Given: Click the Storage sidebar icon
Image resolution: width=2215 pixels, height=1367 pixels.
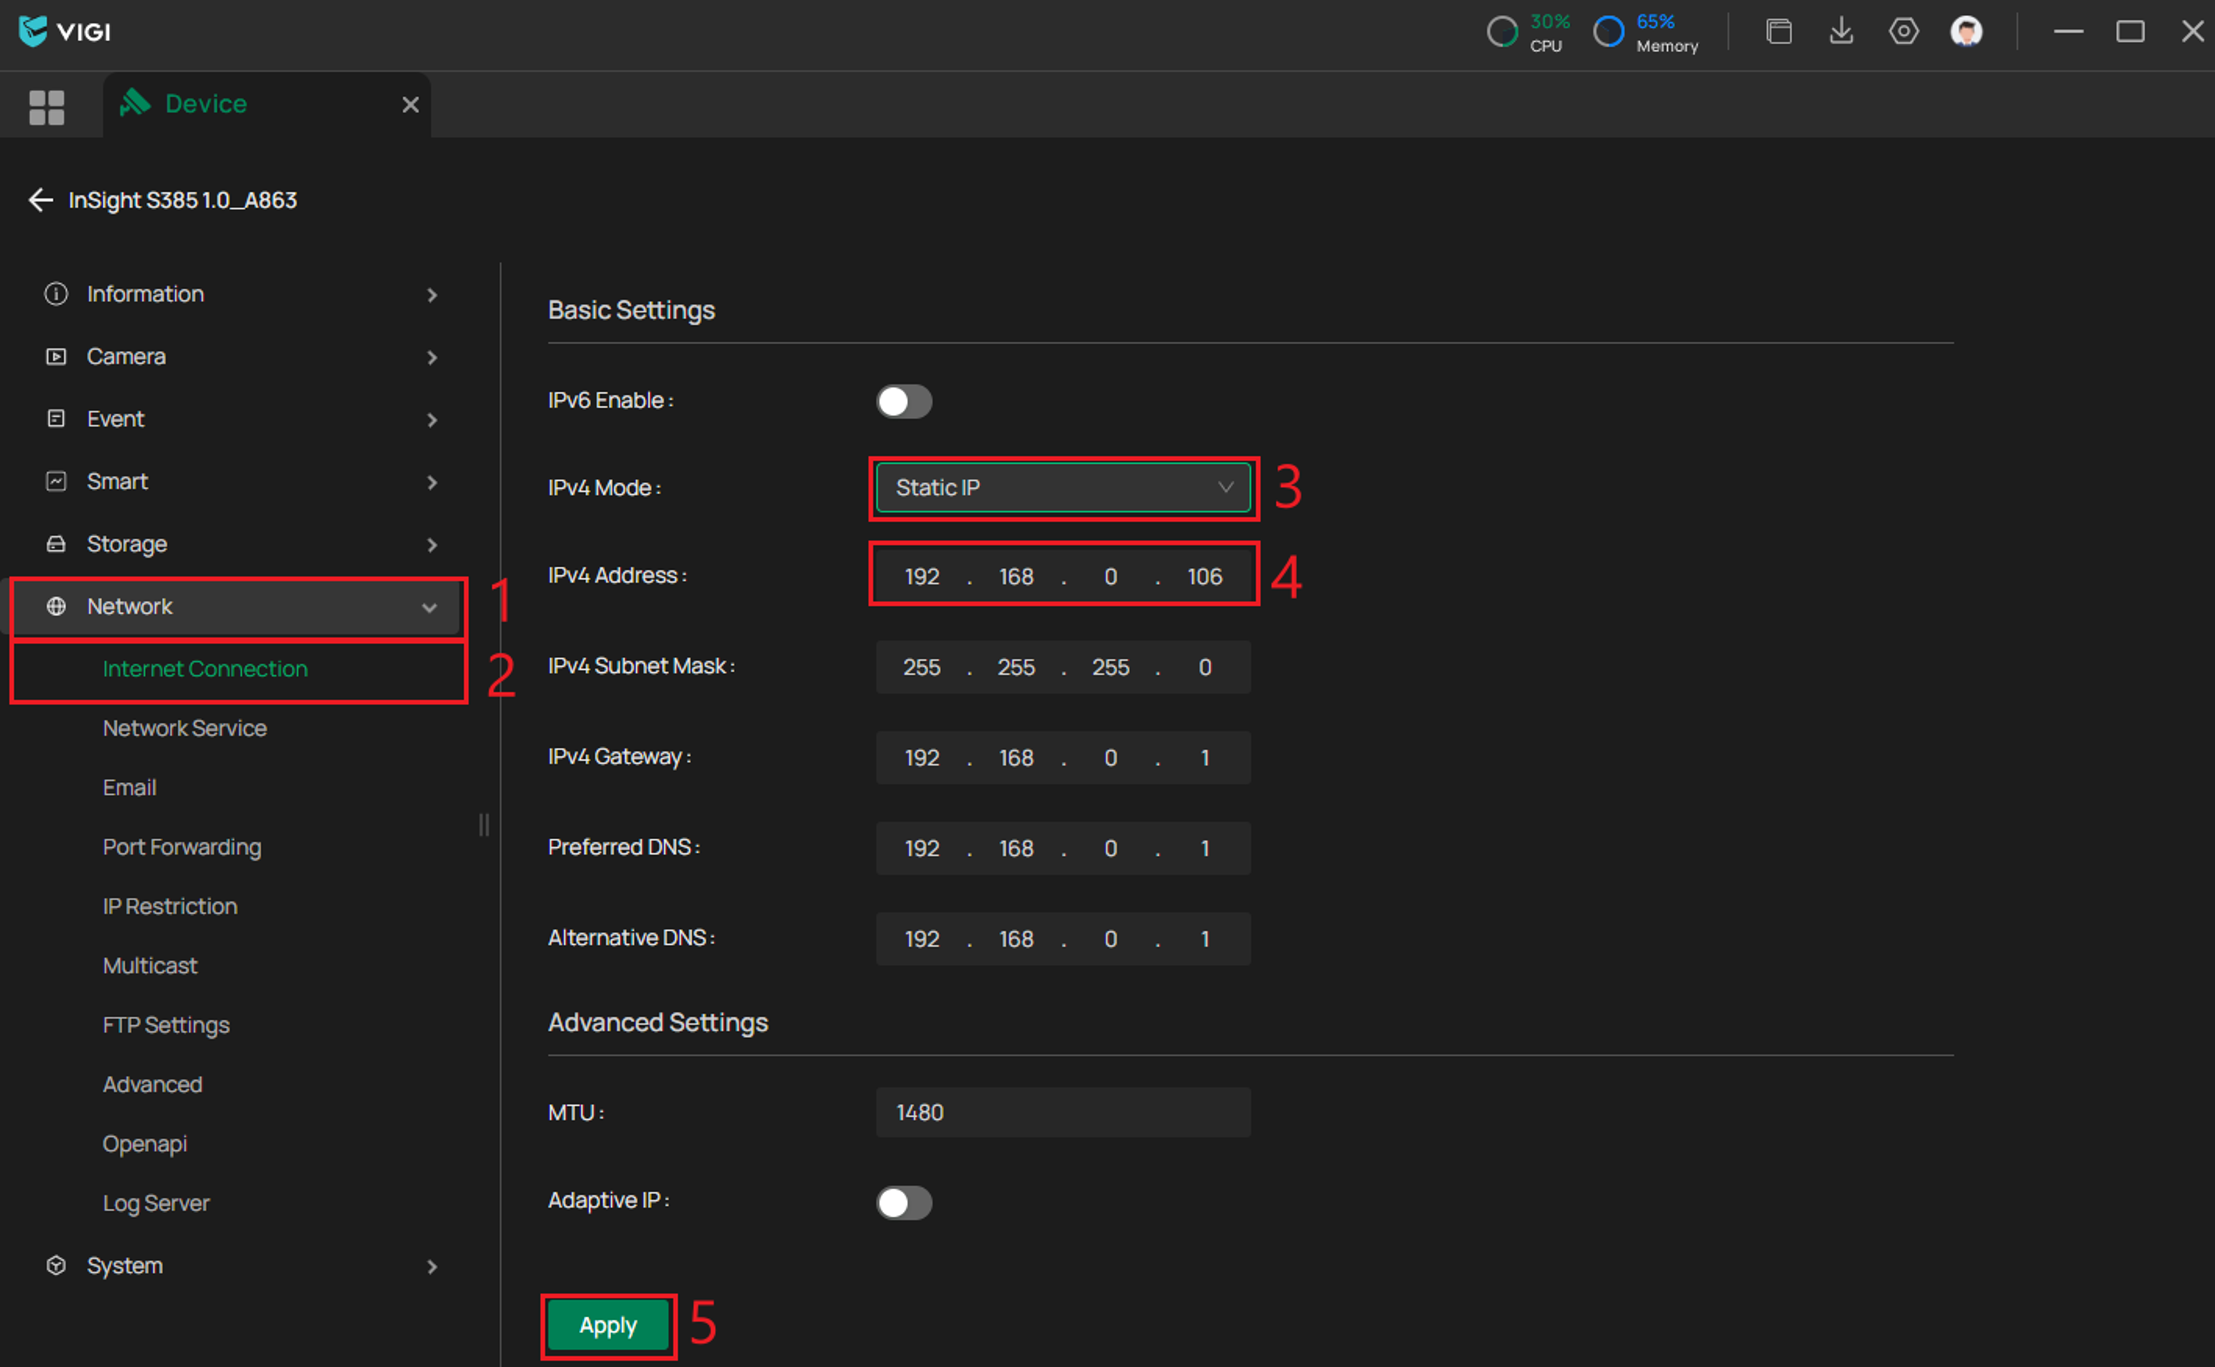Looking at the screenshot, I should point(56,544).
